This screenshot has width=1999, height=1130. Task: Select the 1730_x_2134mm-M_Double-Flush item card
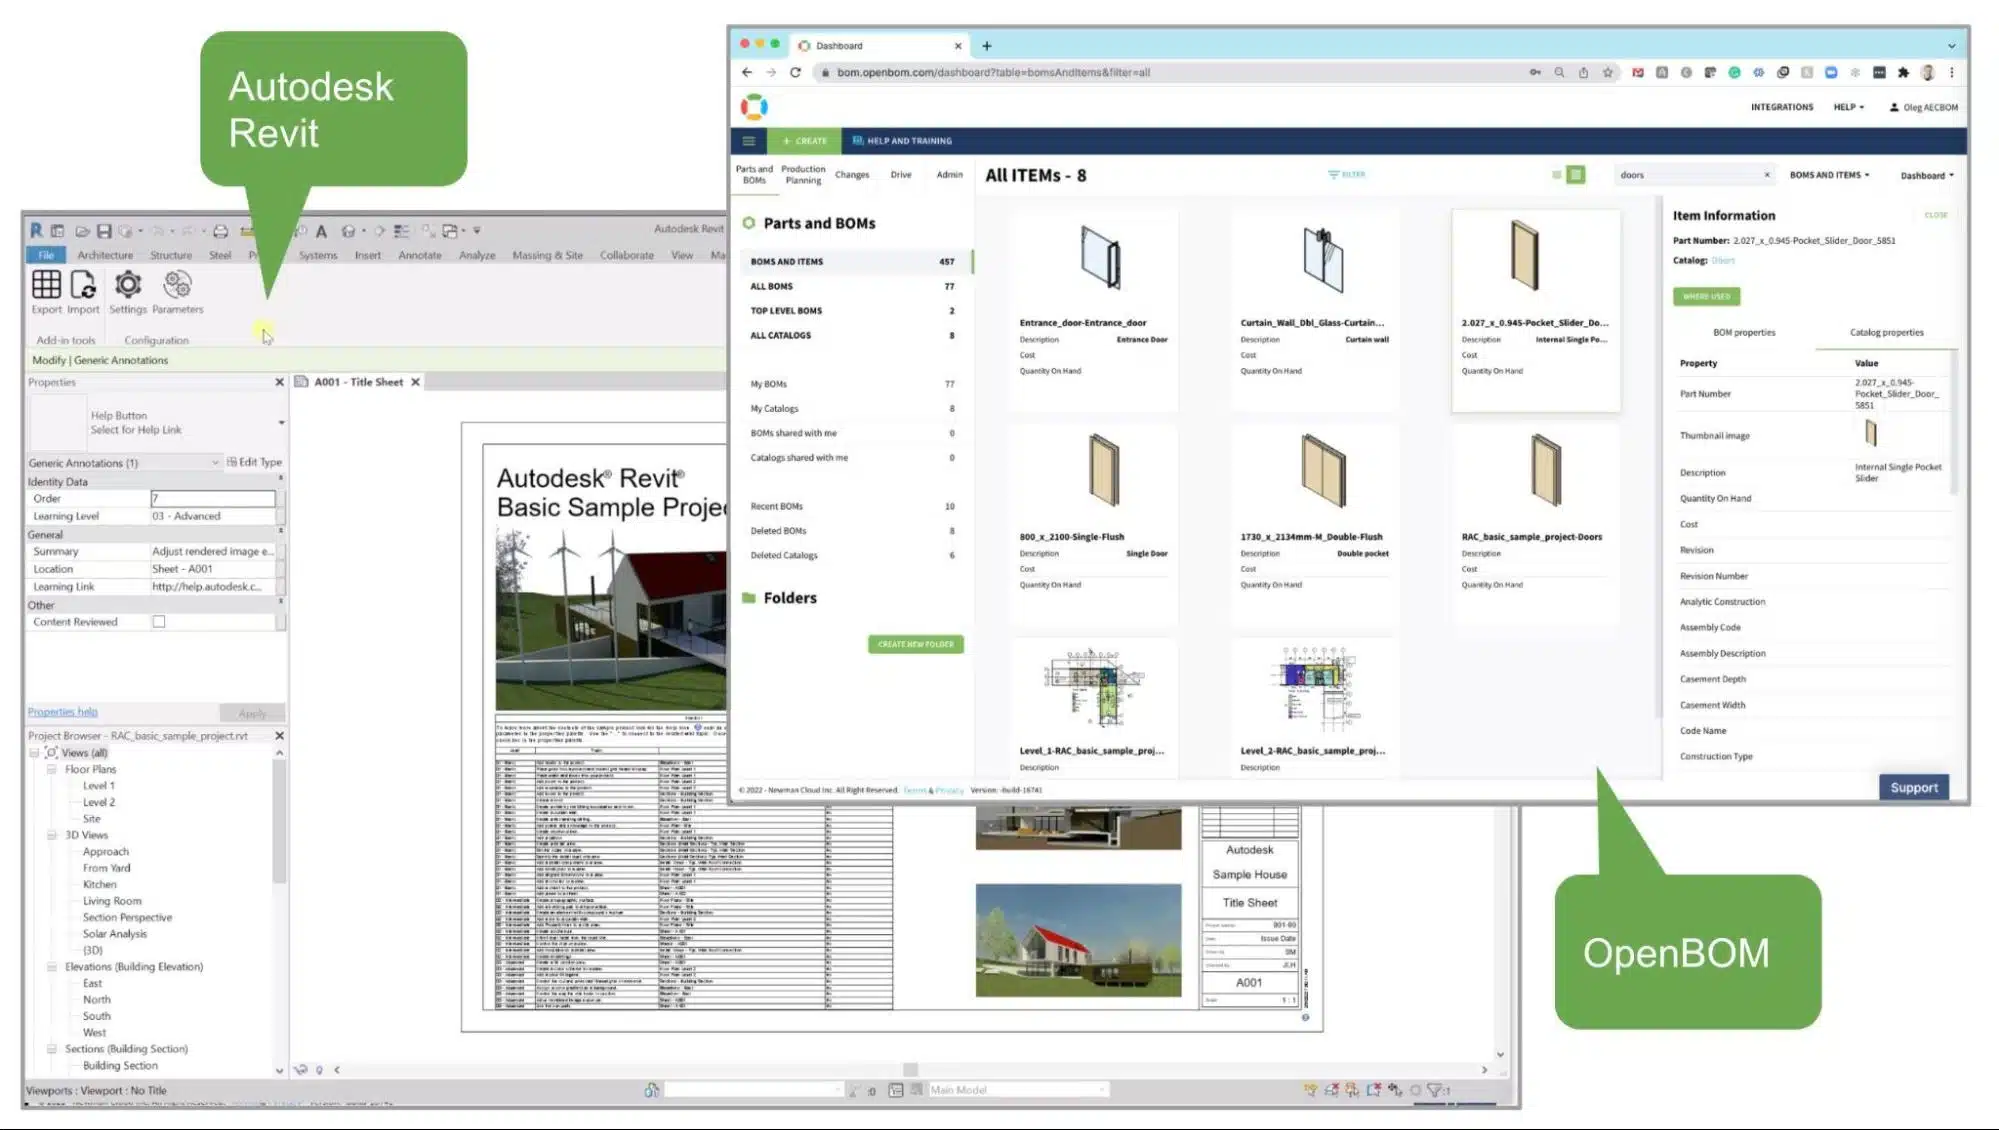pos(1314,525)
